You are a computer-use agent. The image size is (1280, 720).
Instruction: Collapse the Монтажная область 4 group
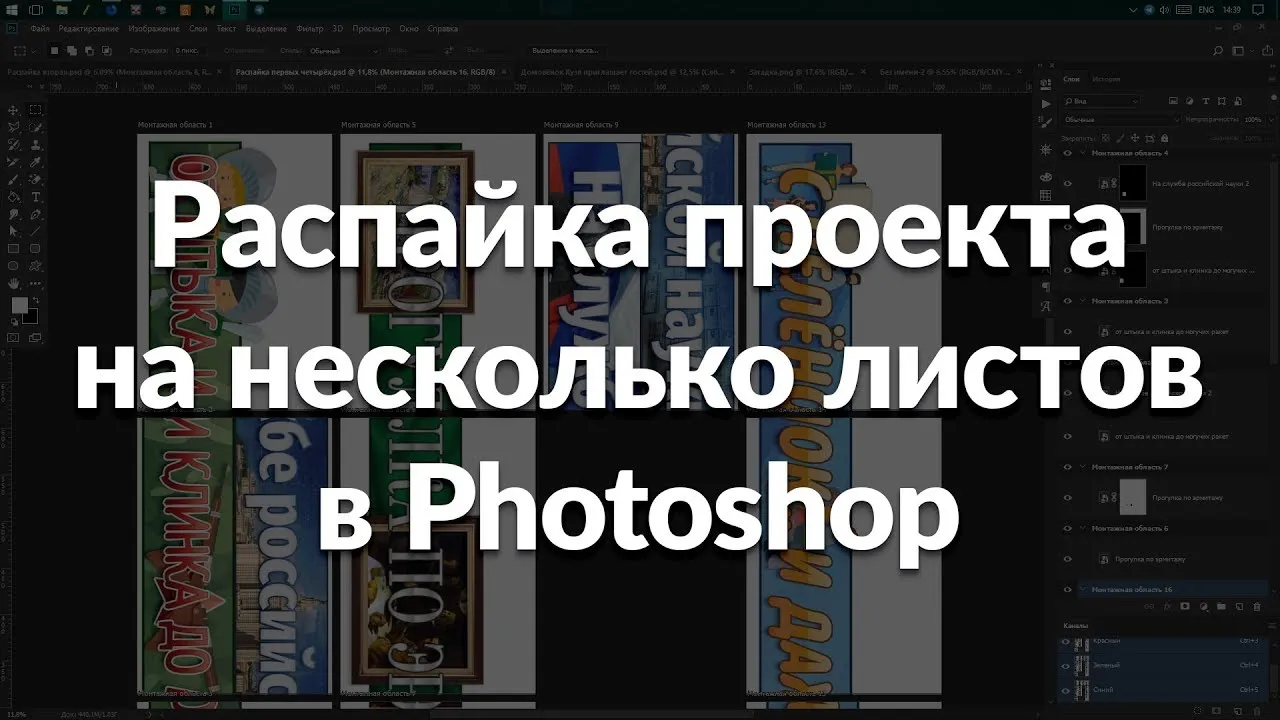click(x=1083, y=153)
